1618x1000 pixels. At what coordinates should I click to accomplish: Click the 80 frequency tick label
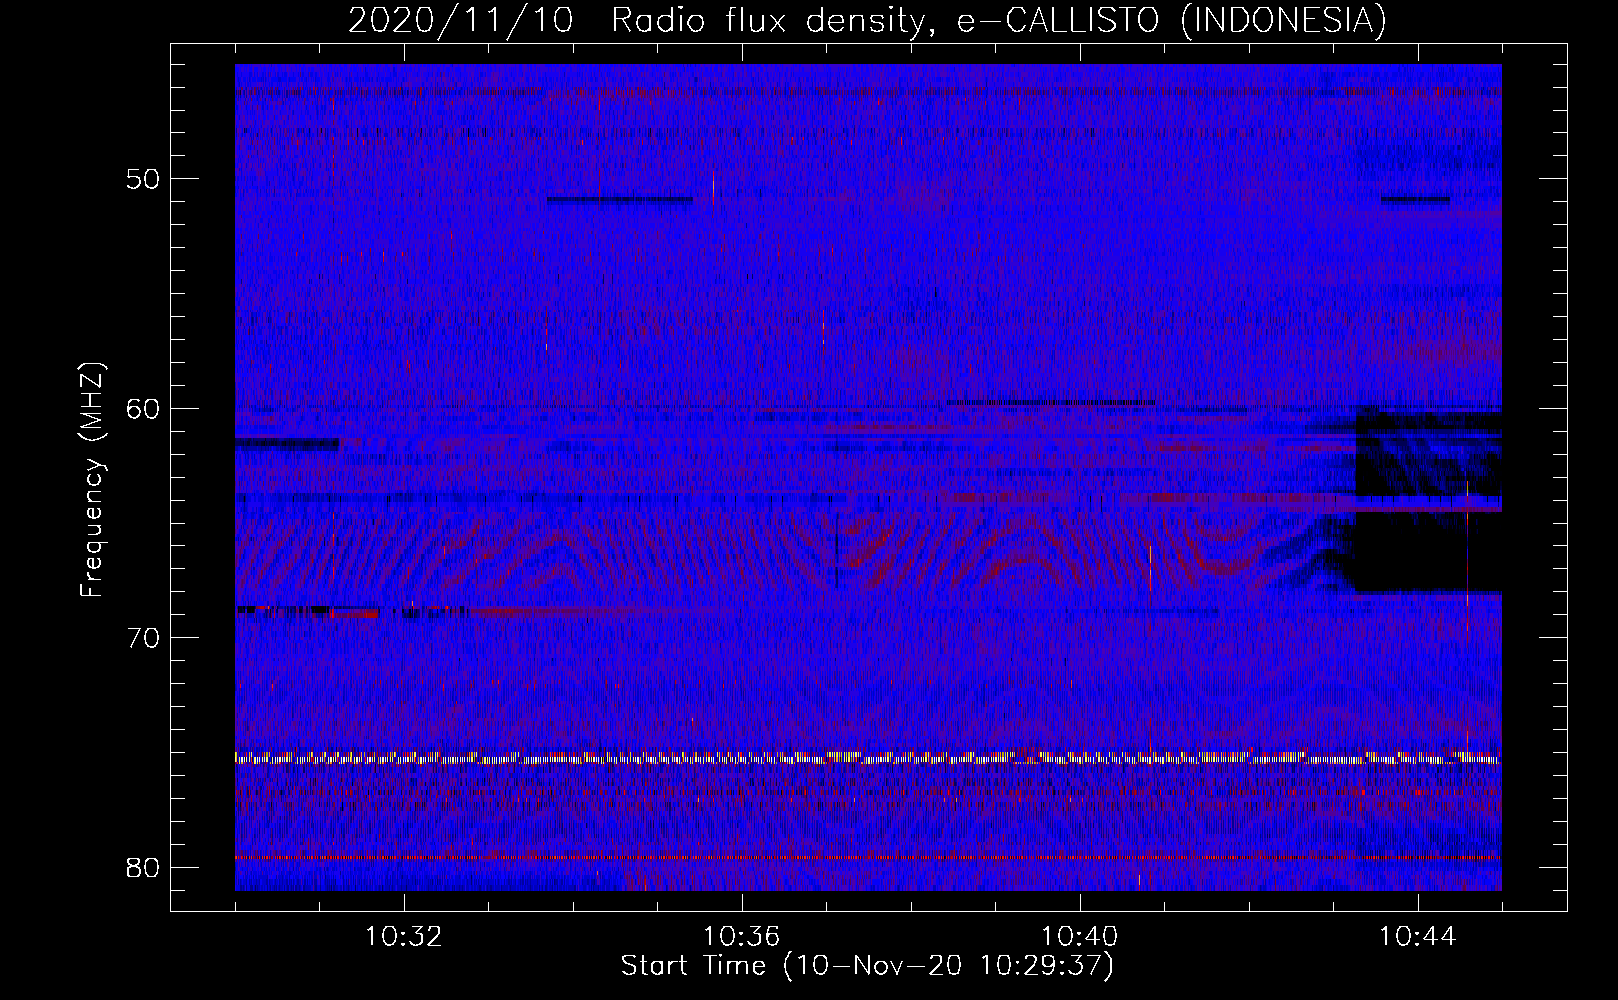[144, 867]
